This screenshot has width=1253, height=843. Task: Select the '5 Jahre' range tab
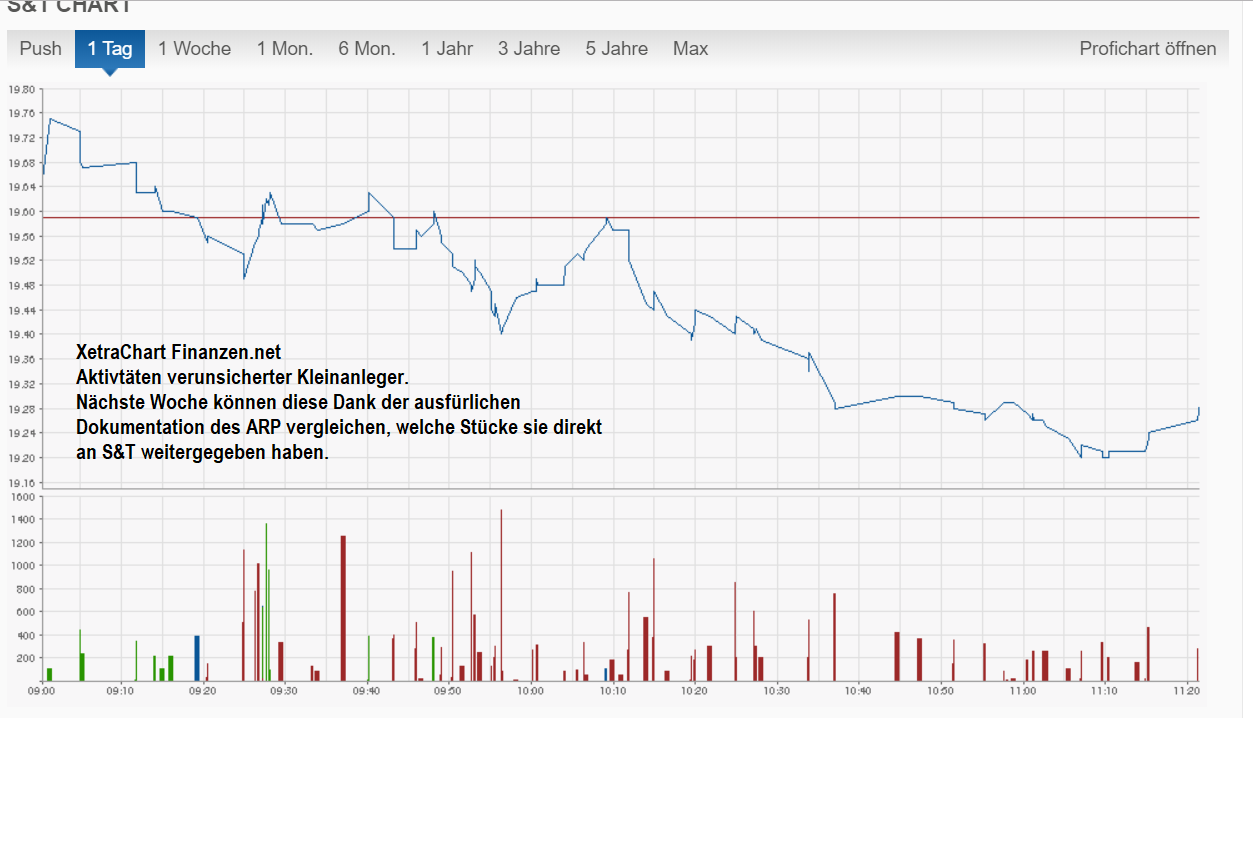click(x=616, y=47)
